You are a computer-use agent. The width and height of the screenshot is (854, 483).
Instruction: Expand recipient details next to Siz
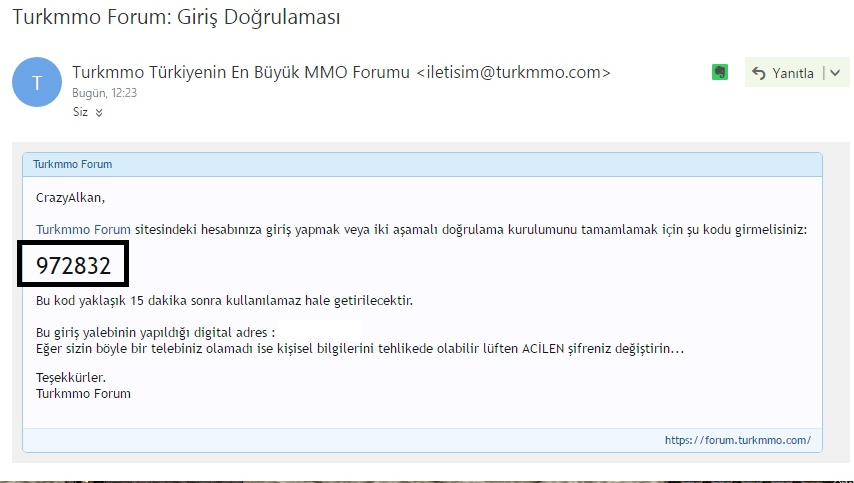point(99,113)
